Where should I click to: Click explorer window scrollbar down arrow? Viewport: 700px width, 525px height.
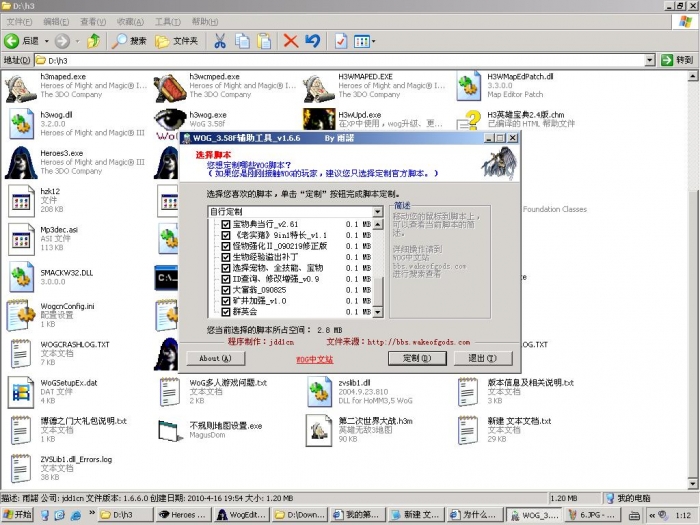(693, 483)
